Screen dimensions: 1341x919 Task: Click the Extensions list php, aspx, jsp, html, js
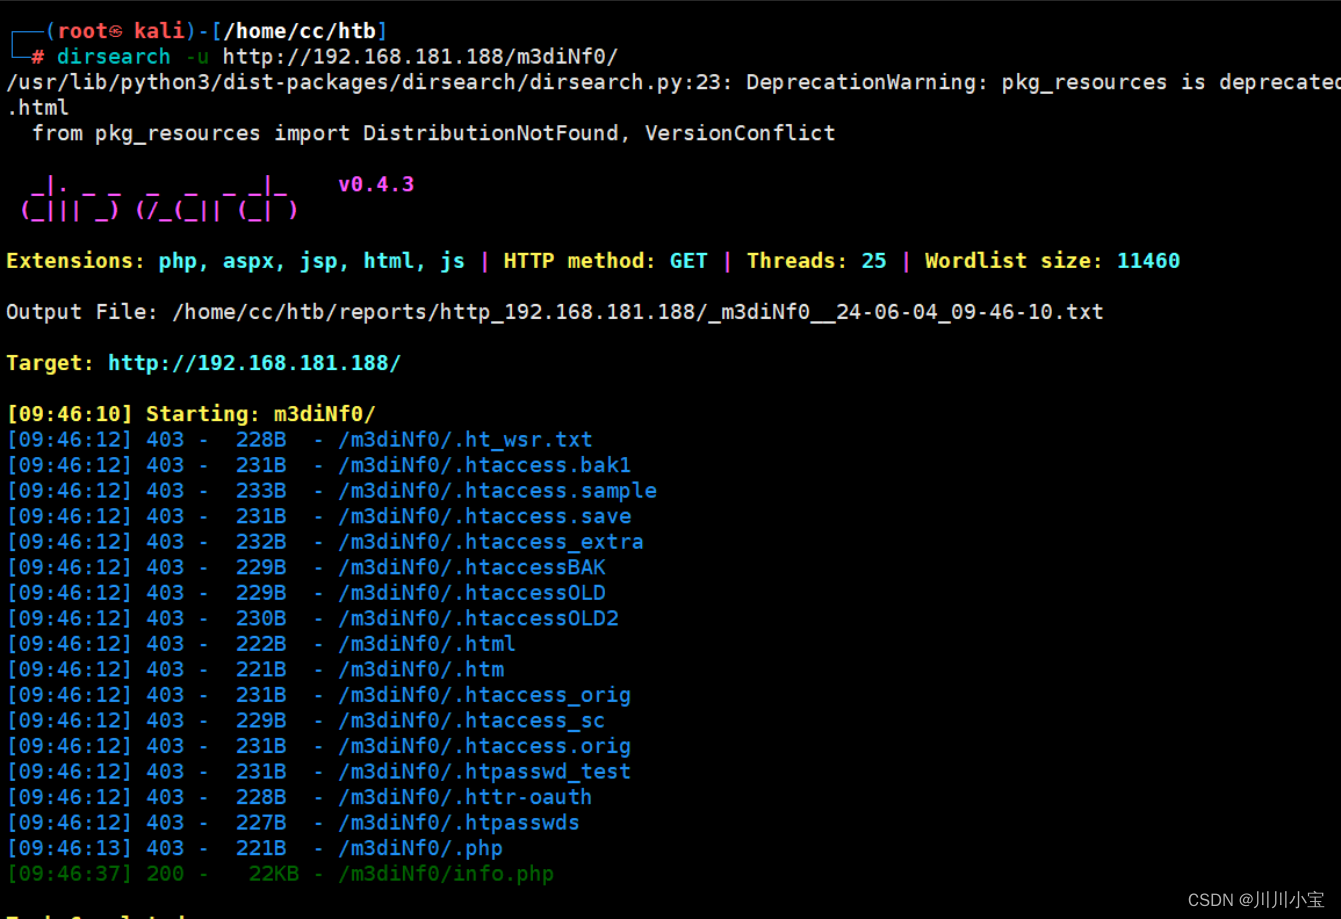tap(311, 261)
